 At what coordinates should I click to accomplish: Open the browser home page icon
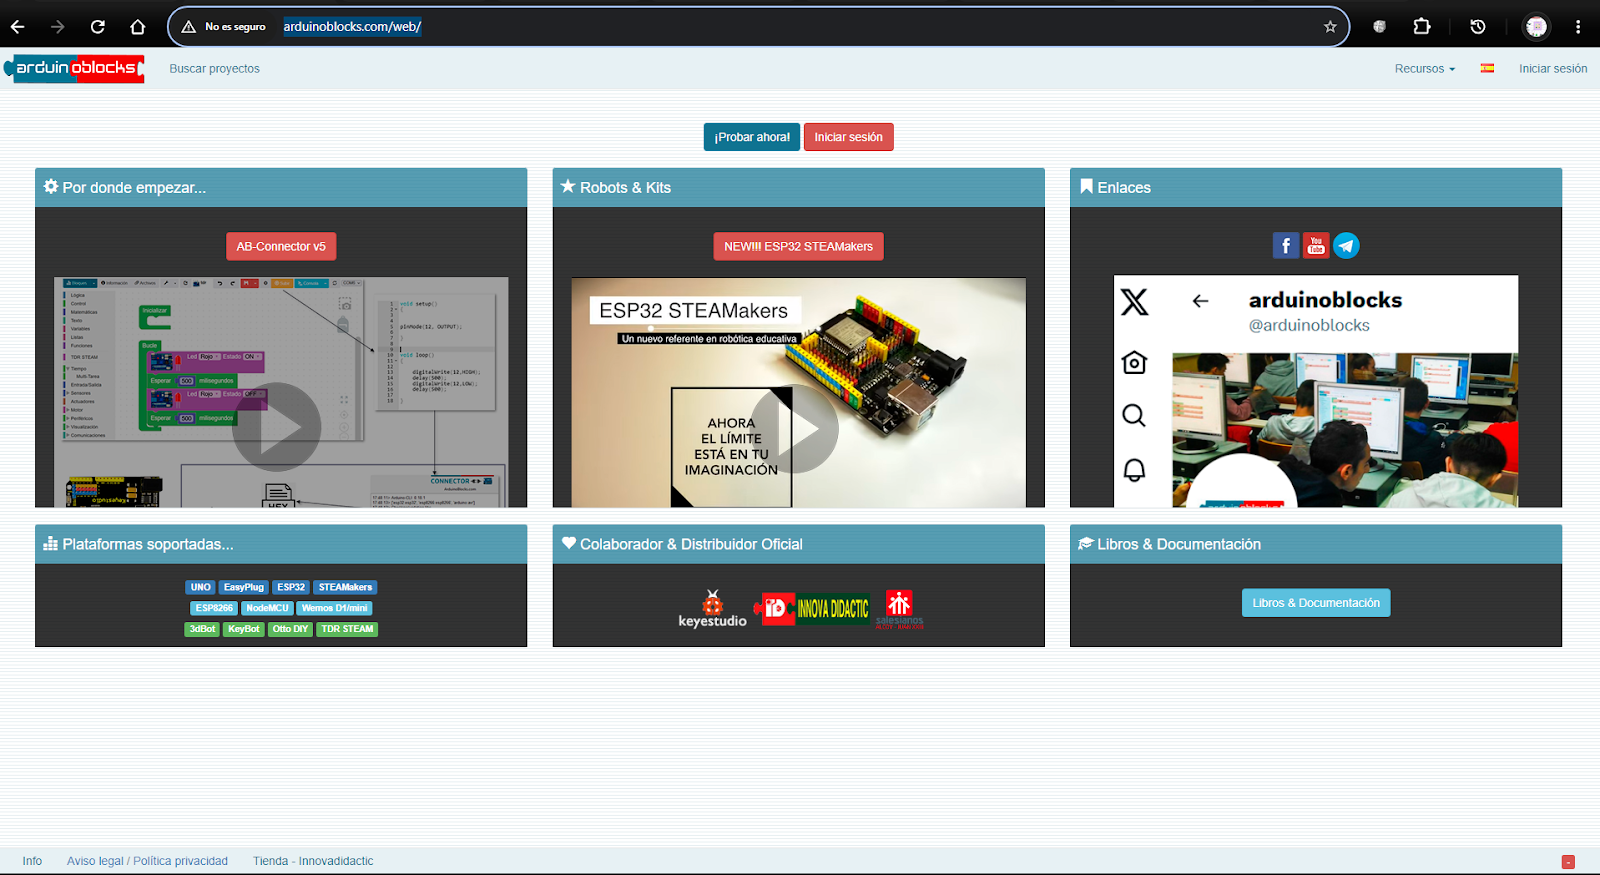click(x=138, y=27)
